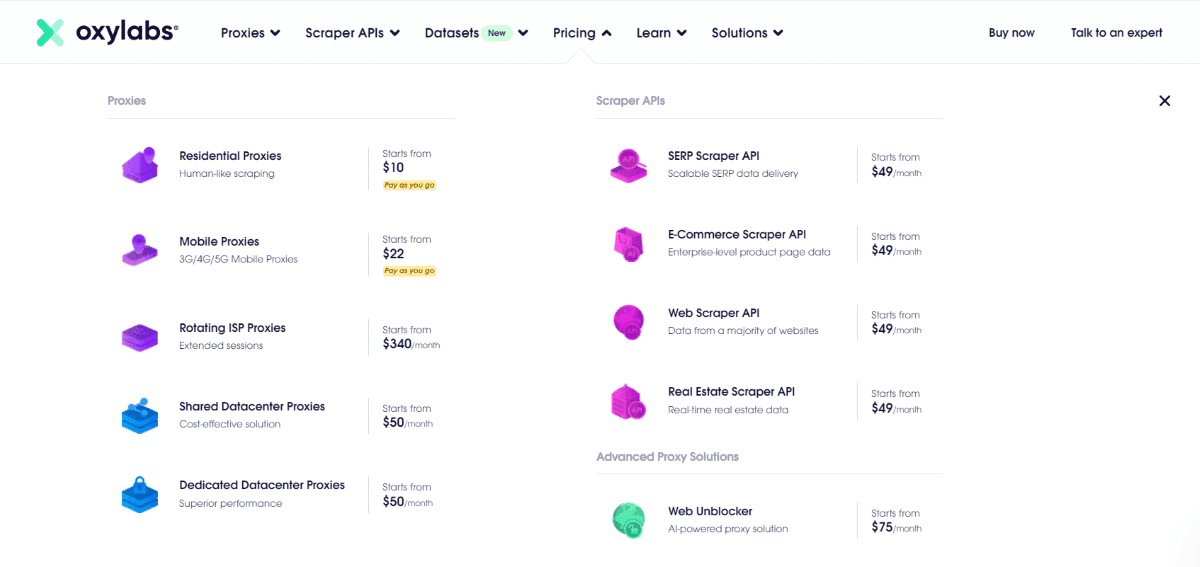1200x567 pixels.
Task: Click the Human-like scraping description
Action: click(x=227, y=174)
